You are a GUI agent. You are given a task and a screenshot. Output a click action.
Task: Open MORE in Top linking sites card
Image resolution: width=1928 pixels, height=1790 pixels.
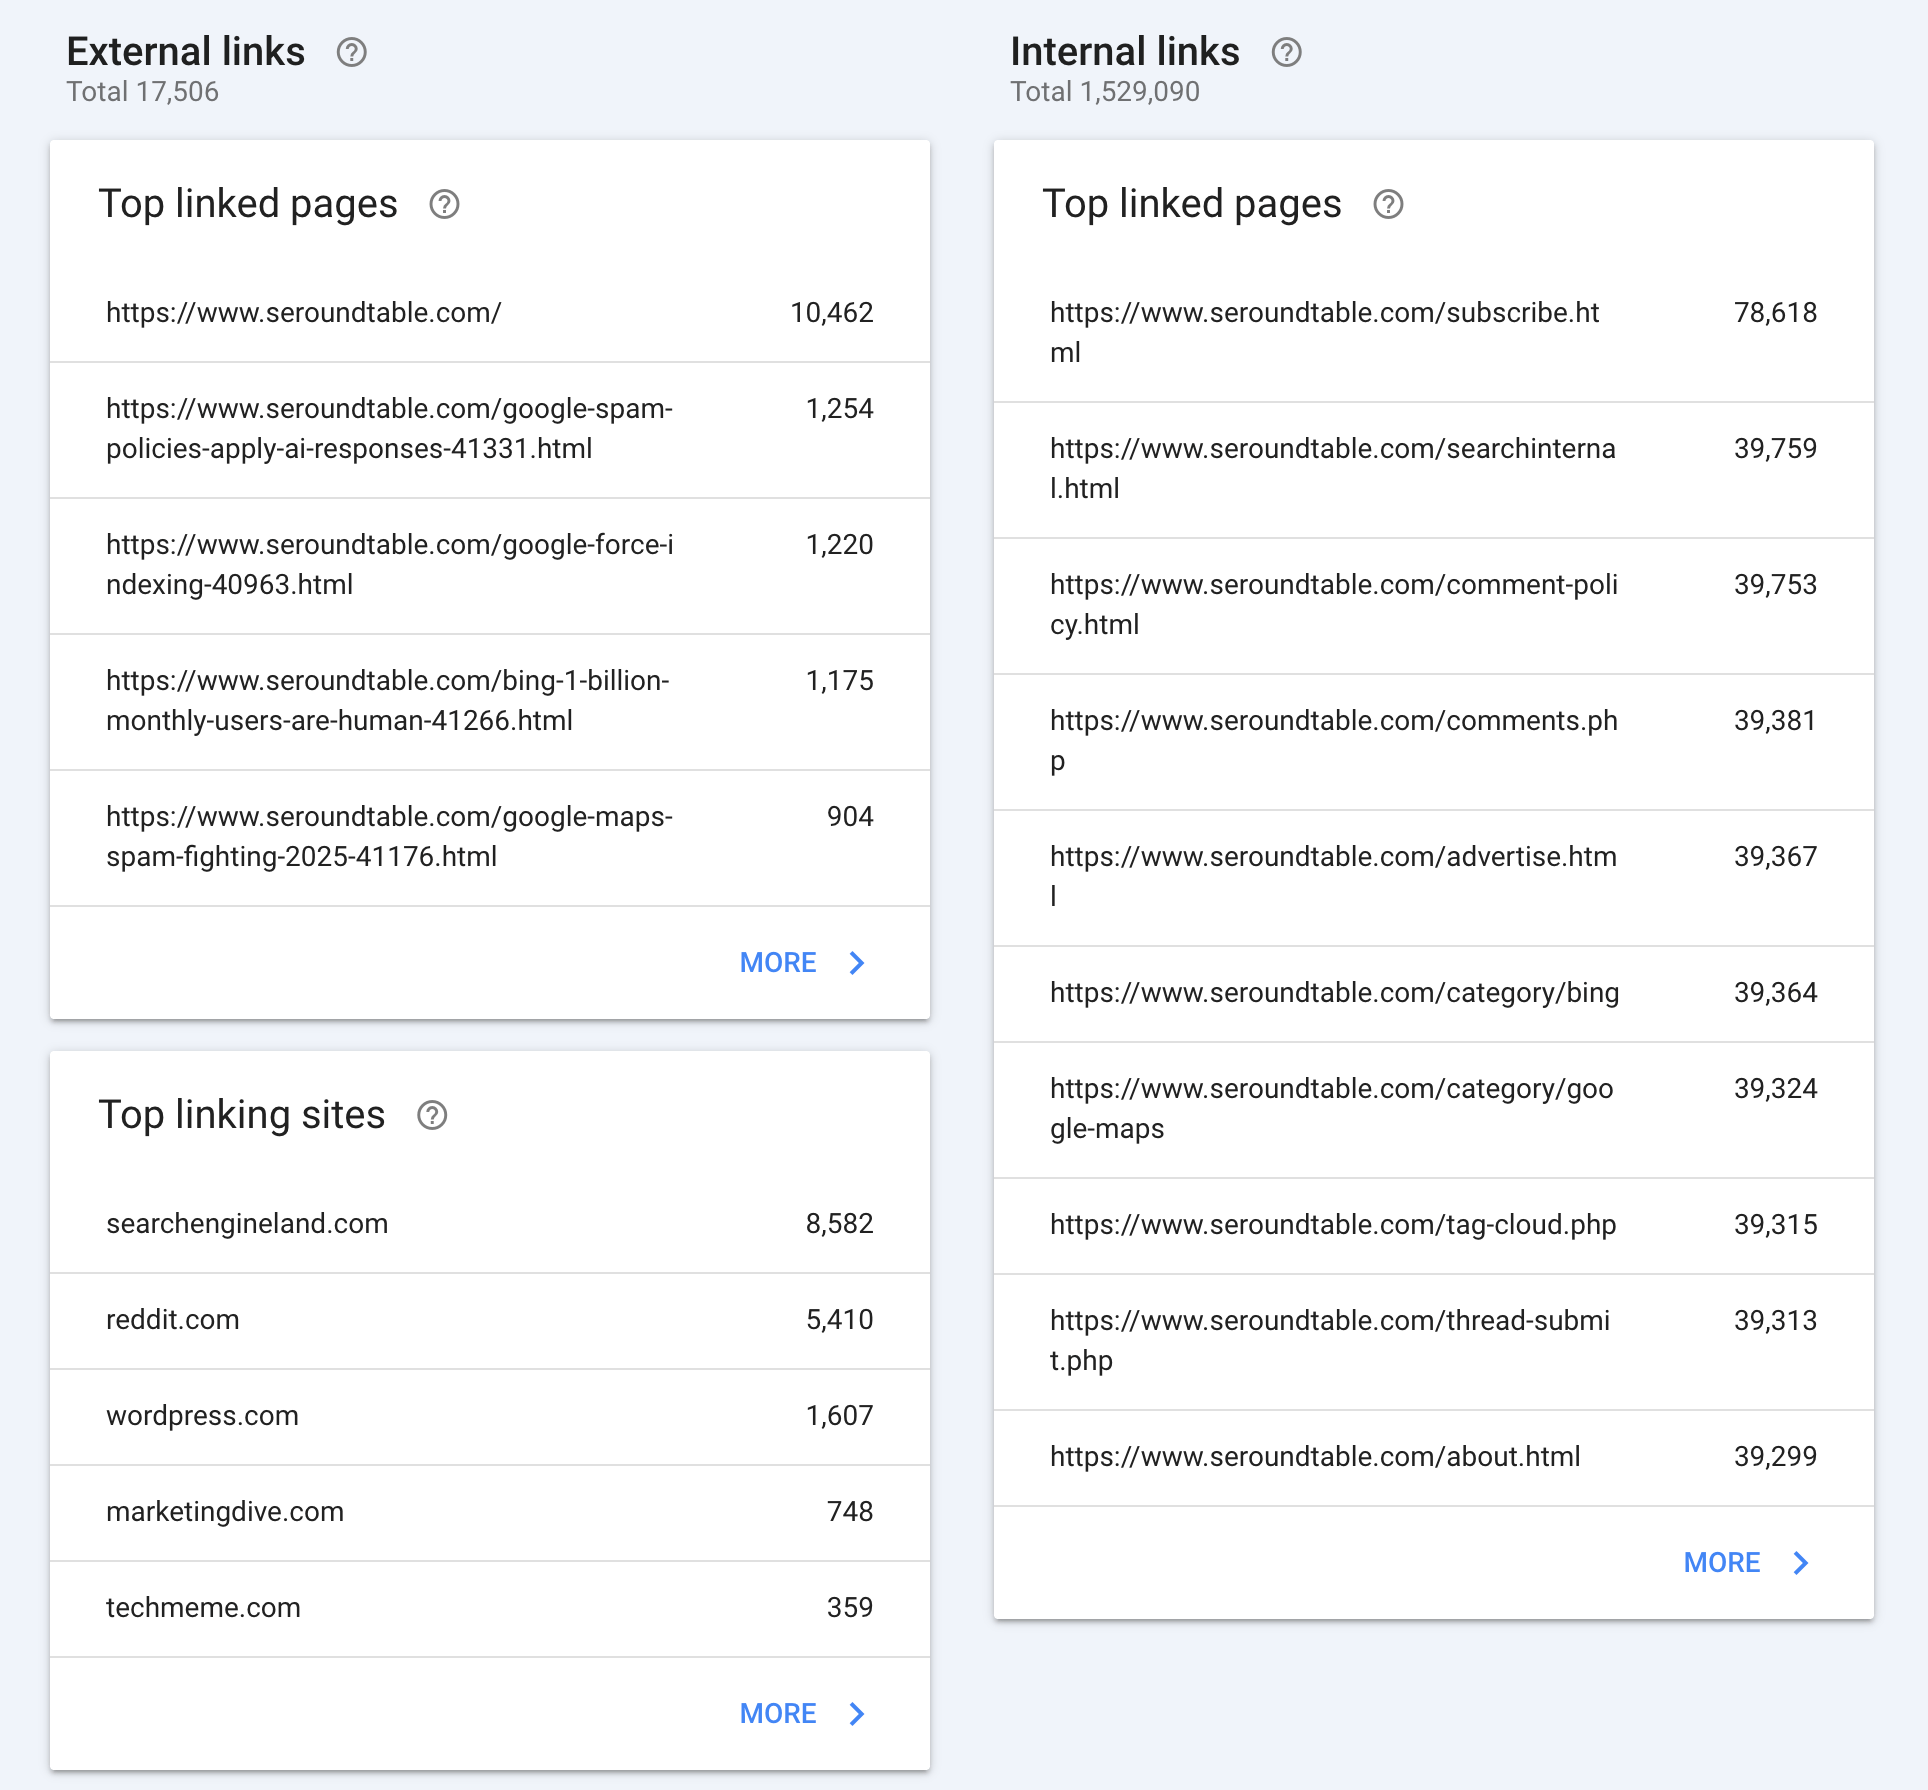click(x=802, y=1713)
